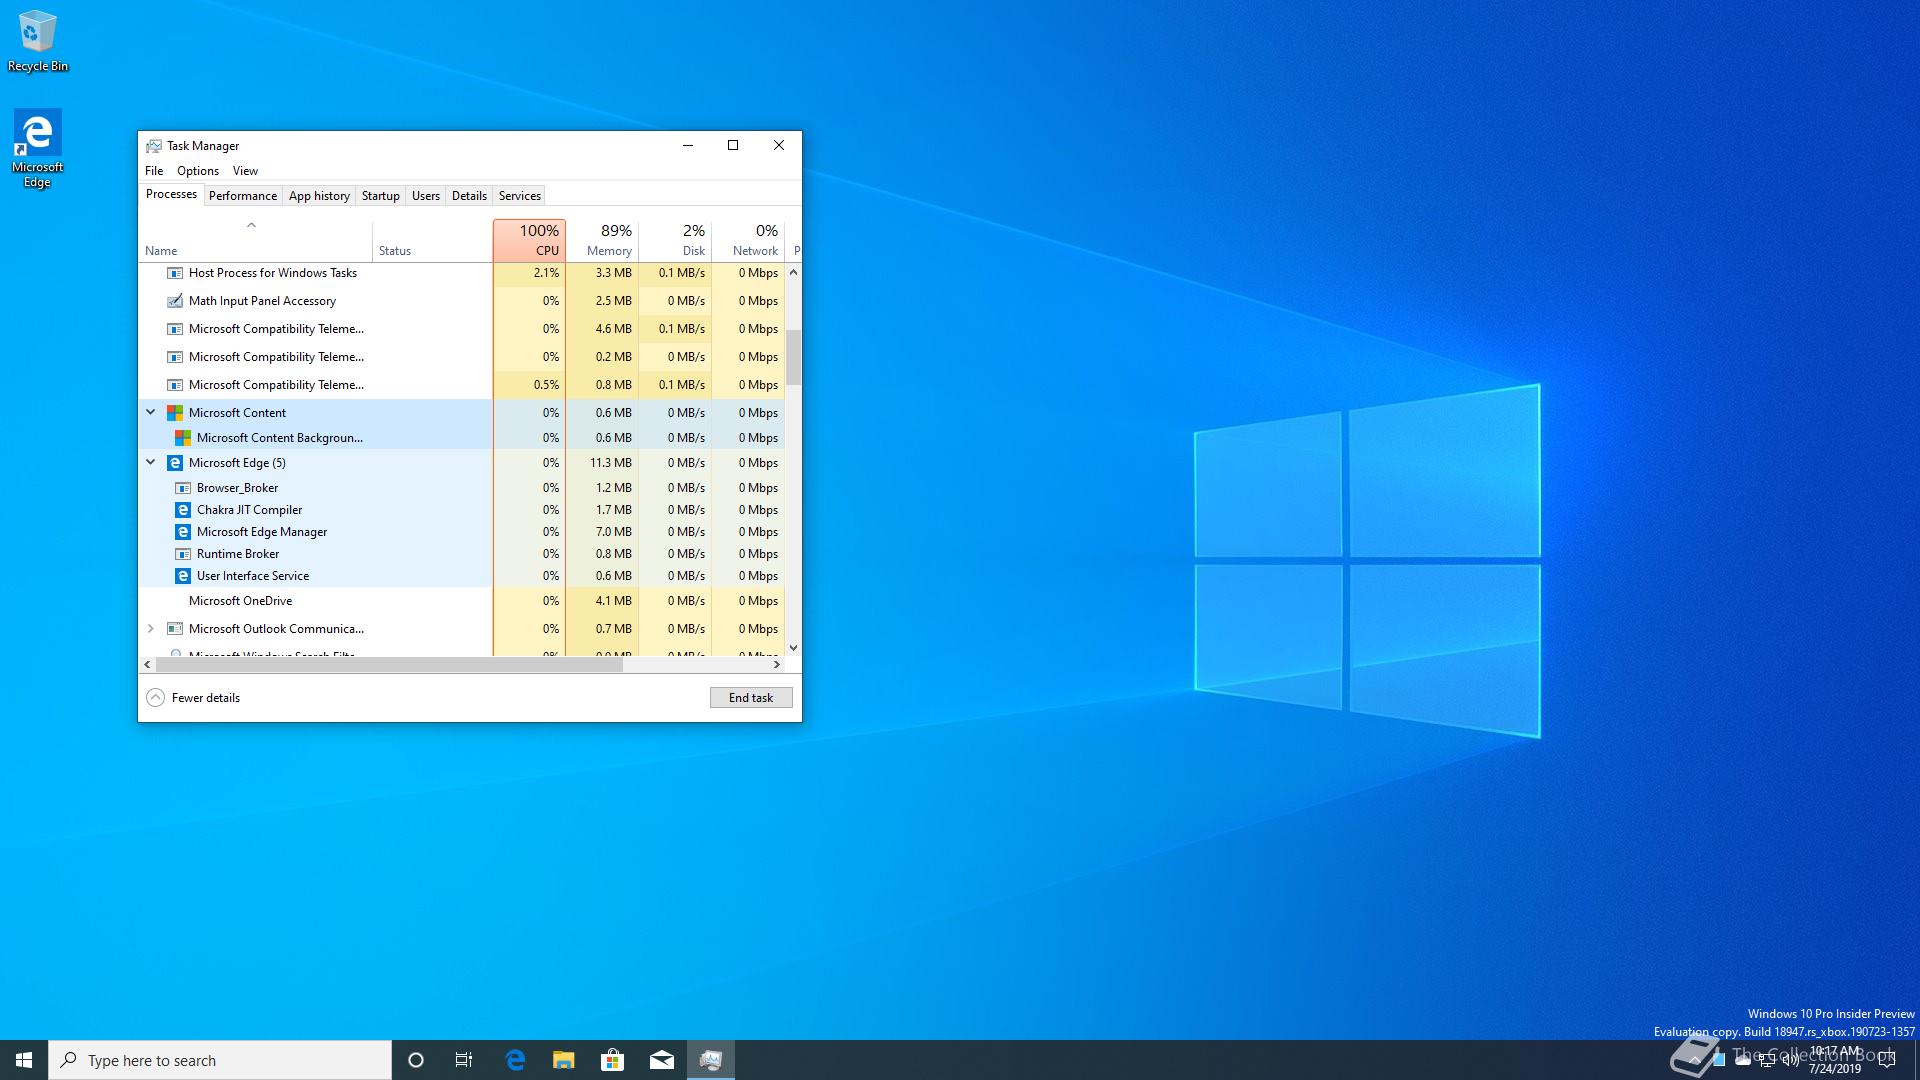Launch Edge from the taskbar
The image size is (1920, 1080).
point(515,1060)
